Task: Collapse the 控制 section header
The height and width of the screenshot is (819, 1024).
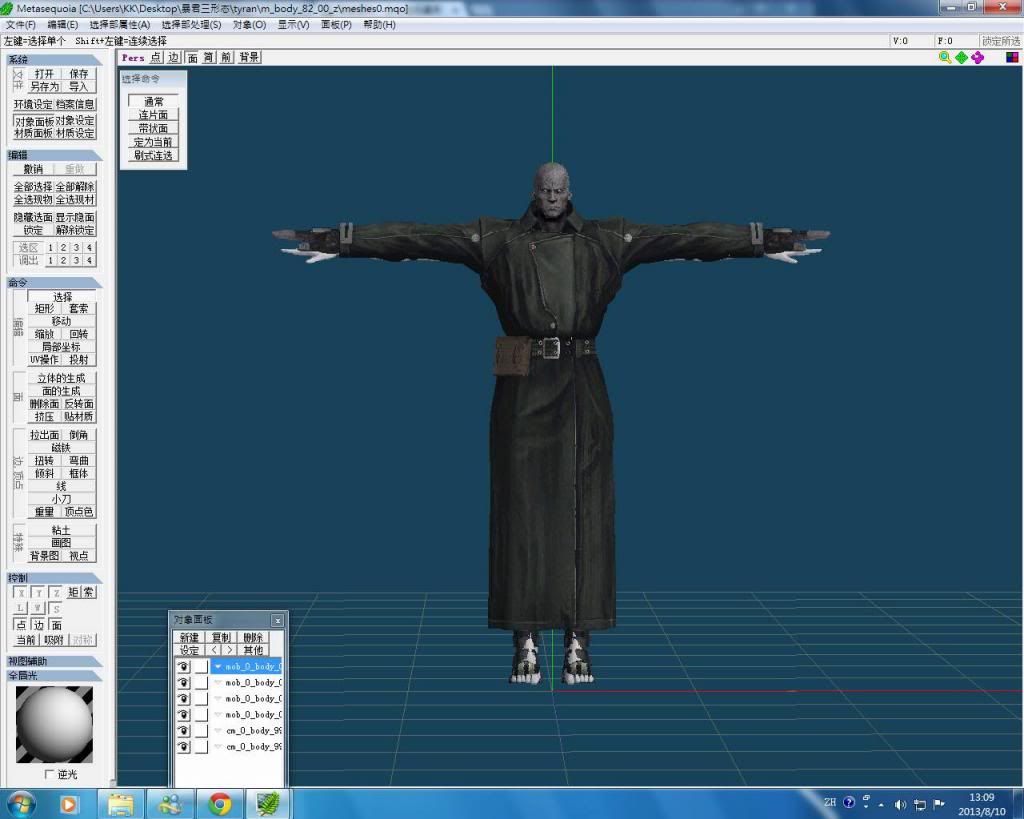Action: point(54,578)
